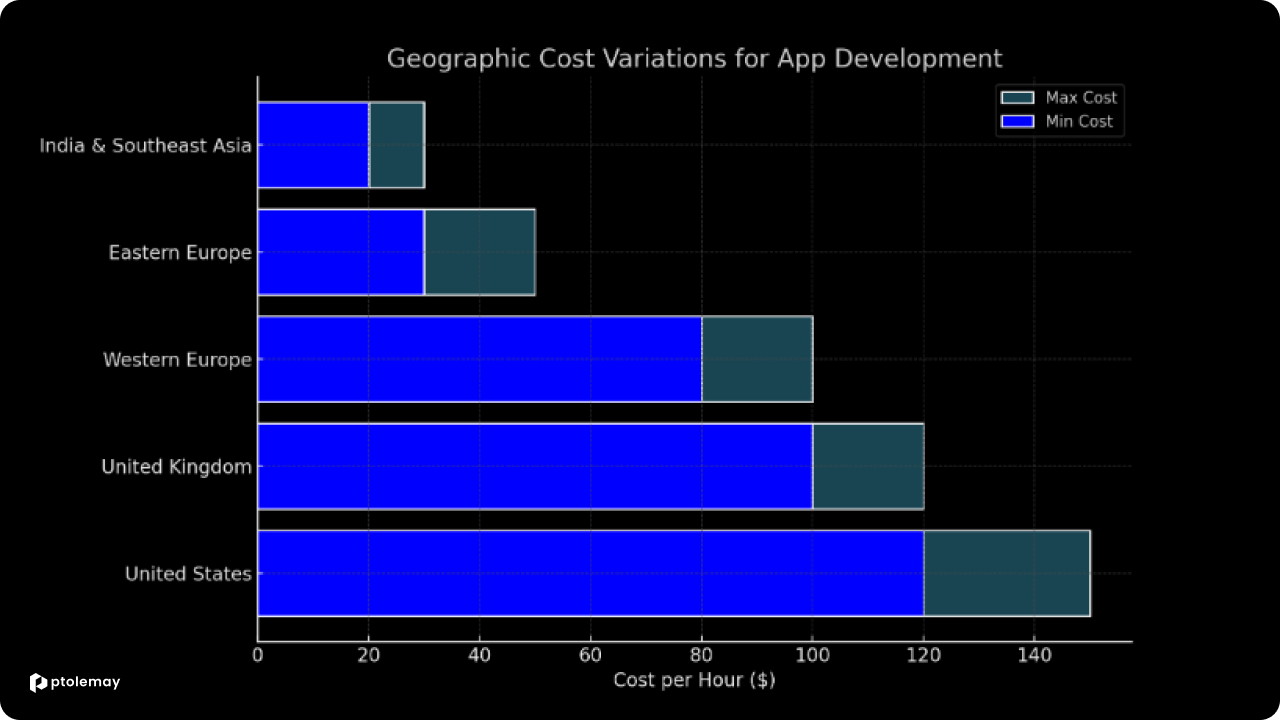Click the "United States" axis label
Image resolution: width=1280 pixels, height=720 pixels.
point(188,573)
